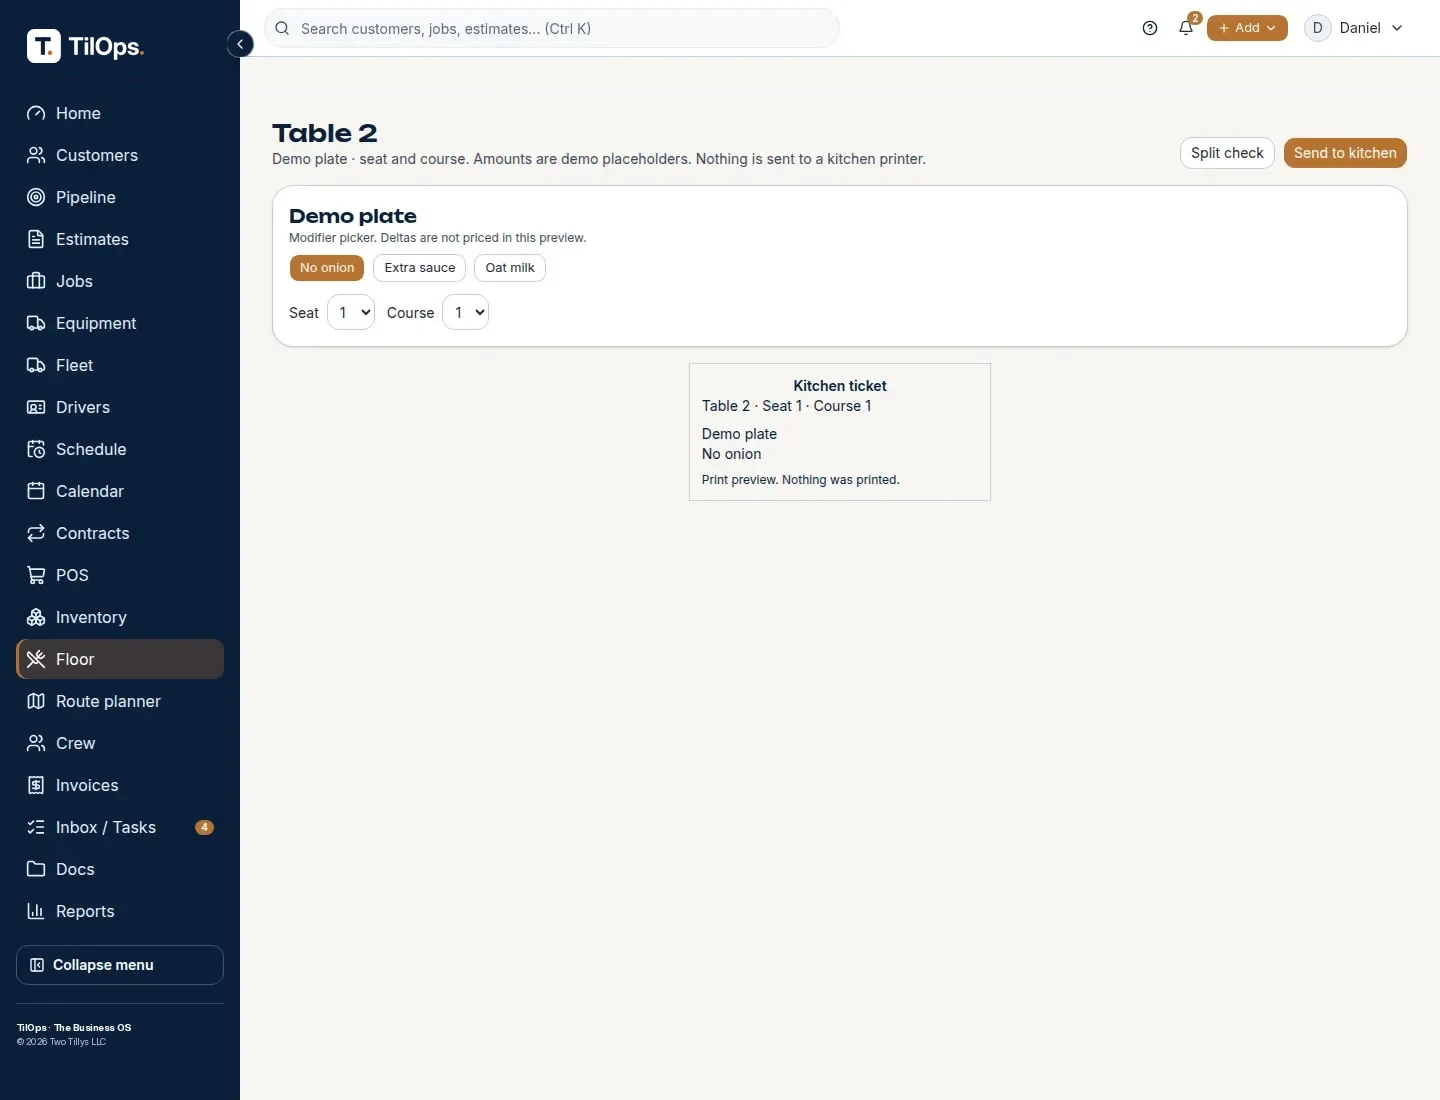
Task: Click the Estimates document icon
Action: coord(36,239)
